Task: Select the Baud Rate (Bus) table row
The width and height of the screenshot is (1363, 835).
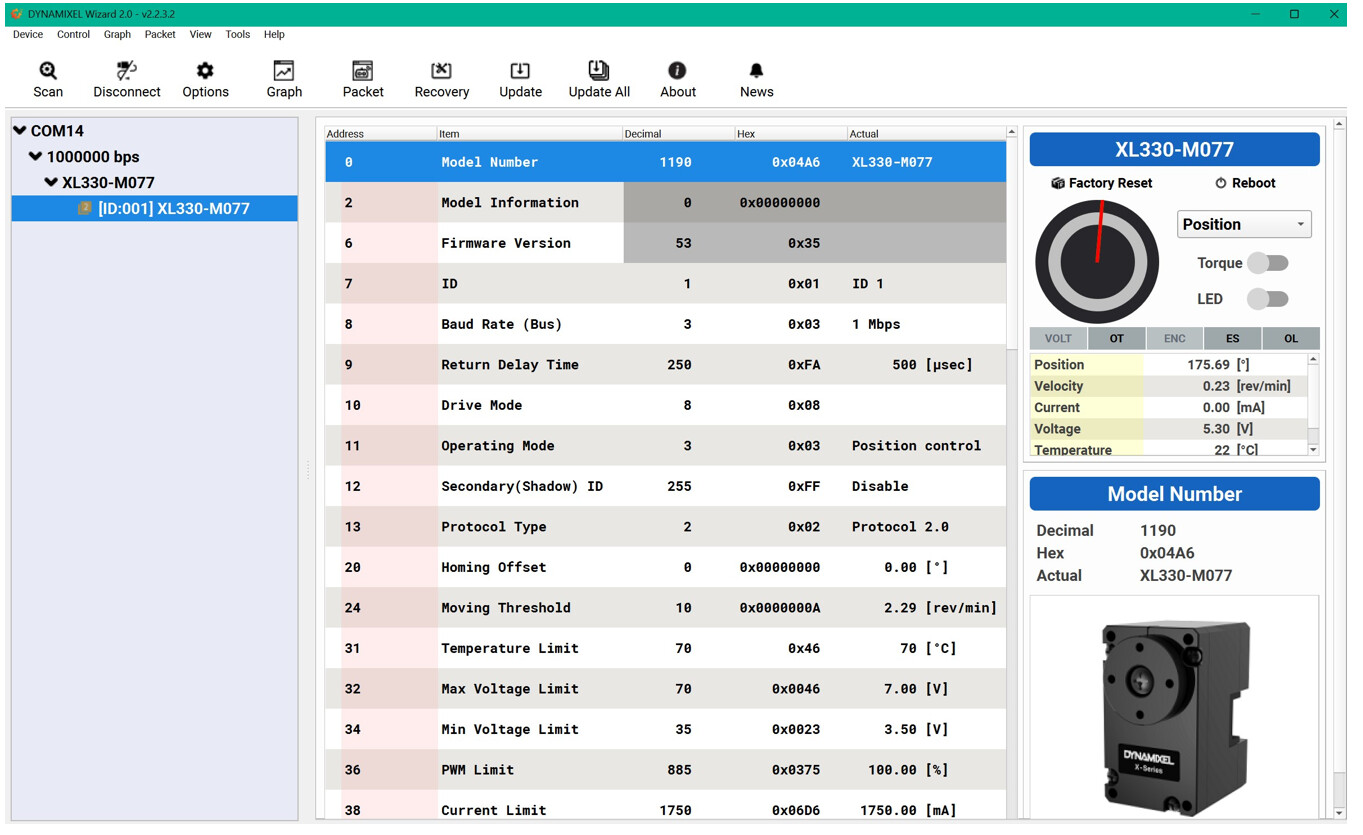Action: tap(665, 324)
